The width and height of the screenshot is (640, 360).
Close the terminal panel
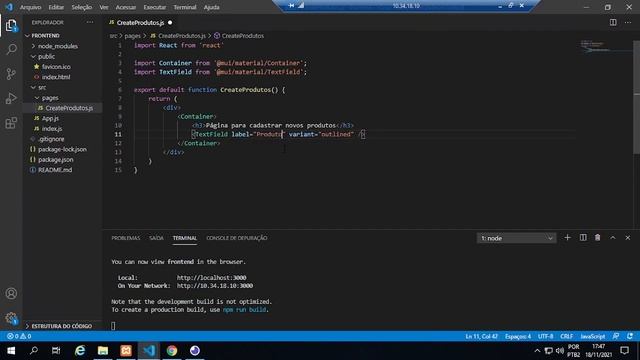[x=628, y=238]
